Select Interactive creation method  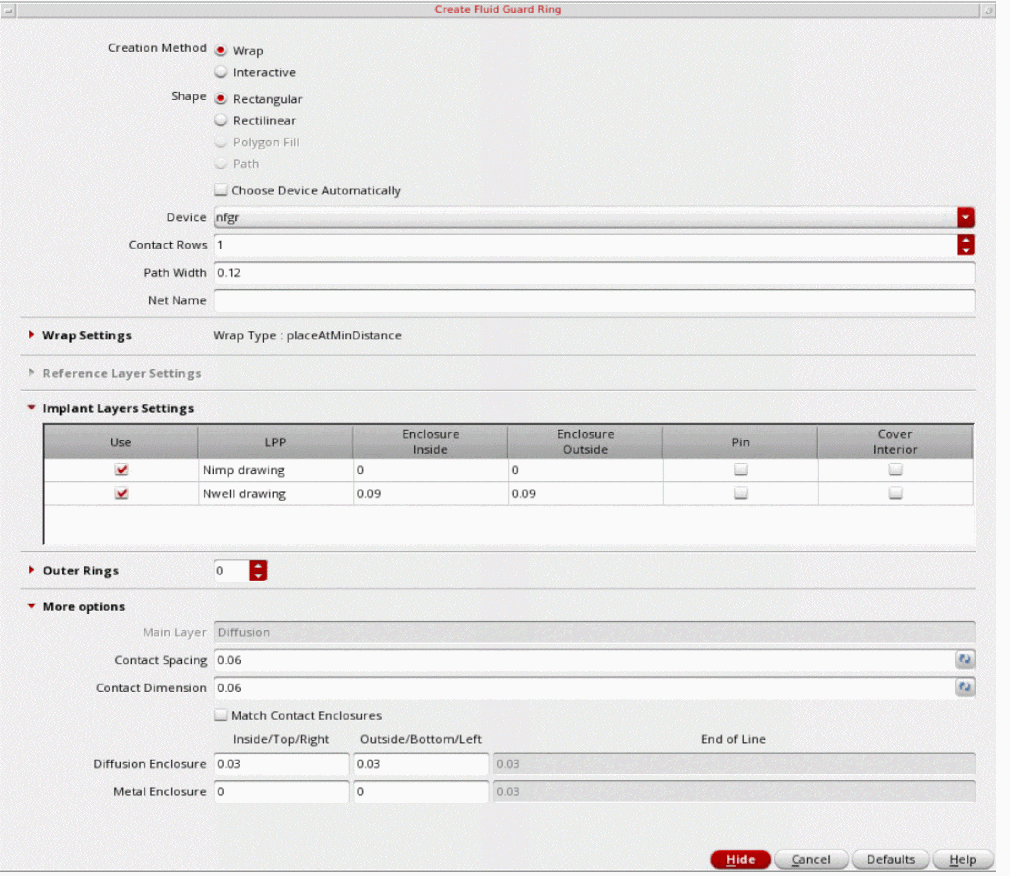(x=222, y=72)
